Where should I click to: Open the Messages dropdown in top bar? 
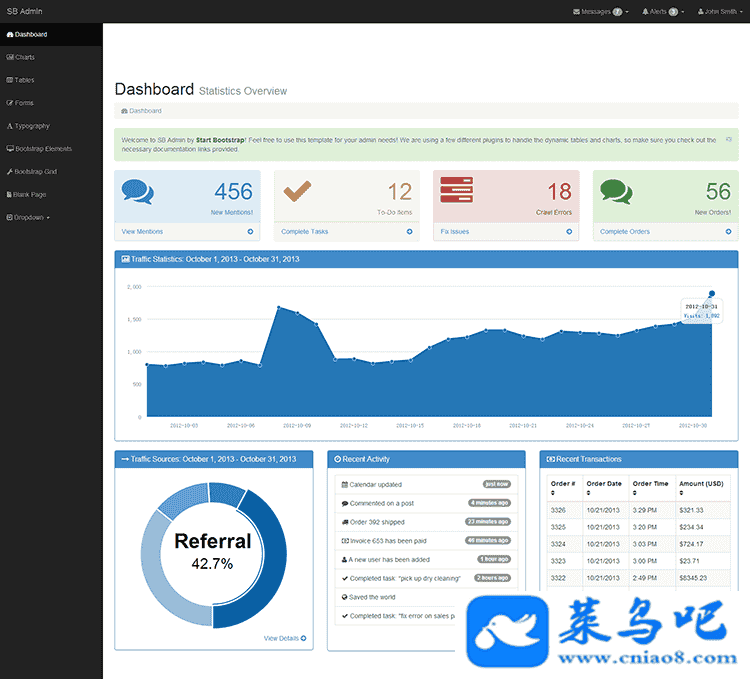coord(600,12)
